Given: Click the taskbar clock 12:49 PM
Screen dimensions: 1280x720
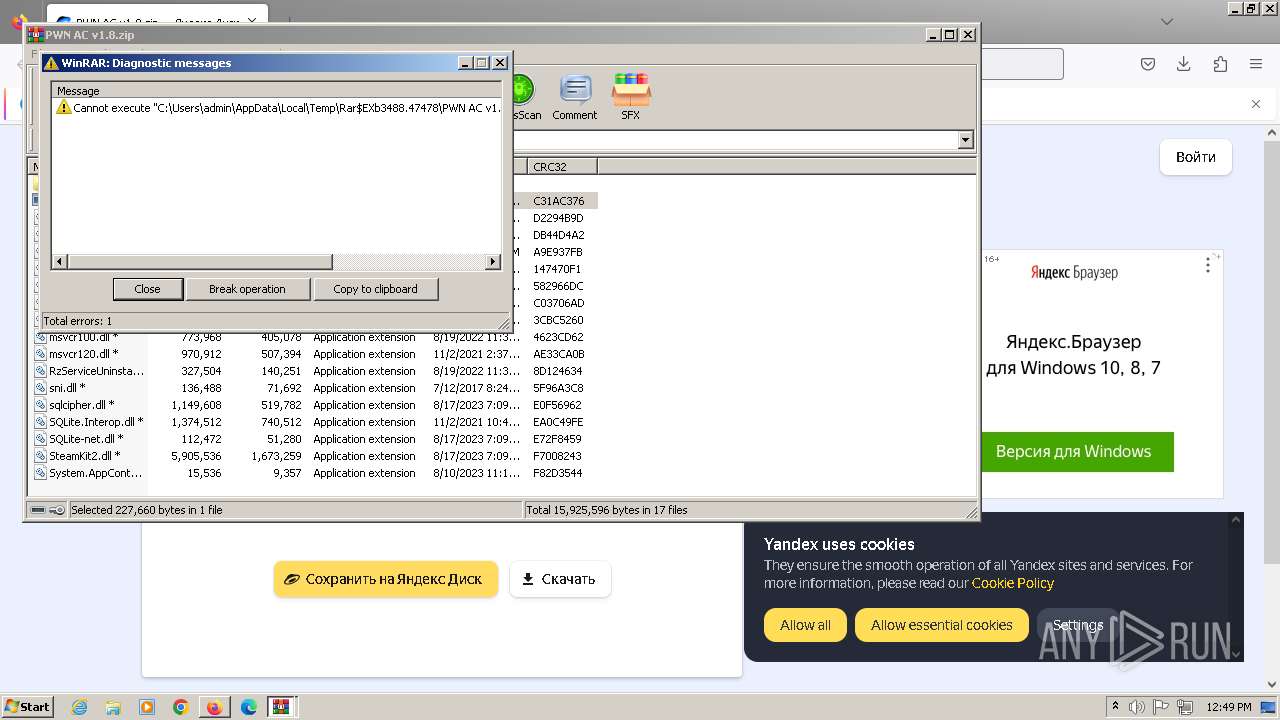Looking at the screenshot, I should coord(1229,707).
